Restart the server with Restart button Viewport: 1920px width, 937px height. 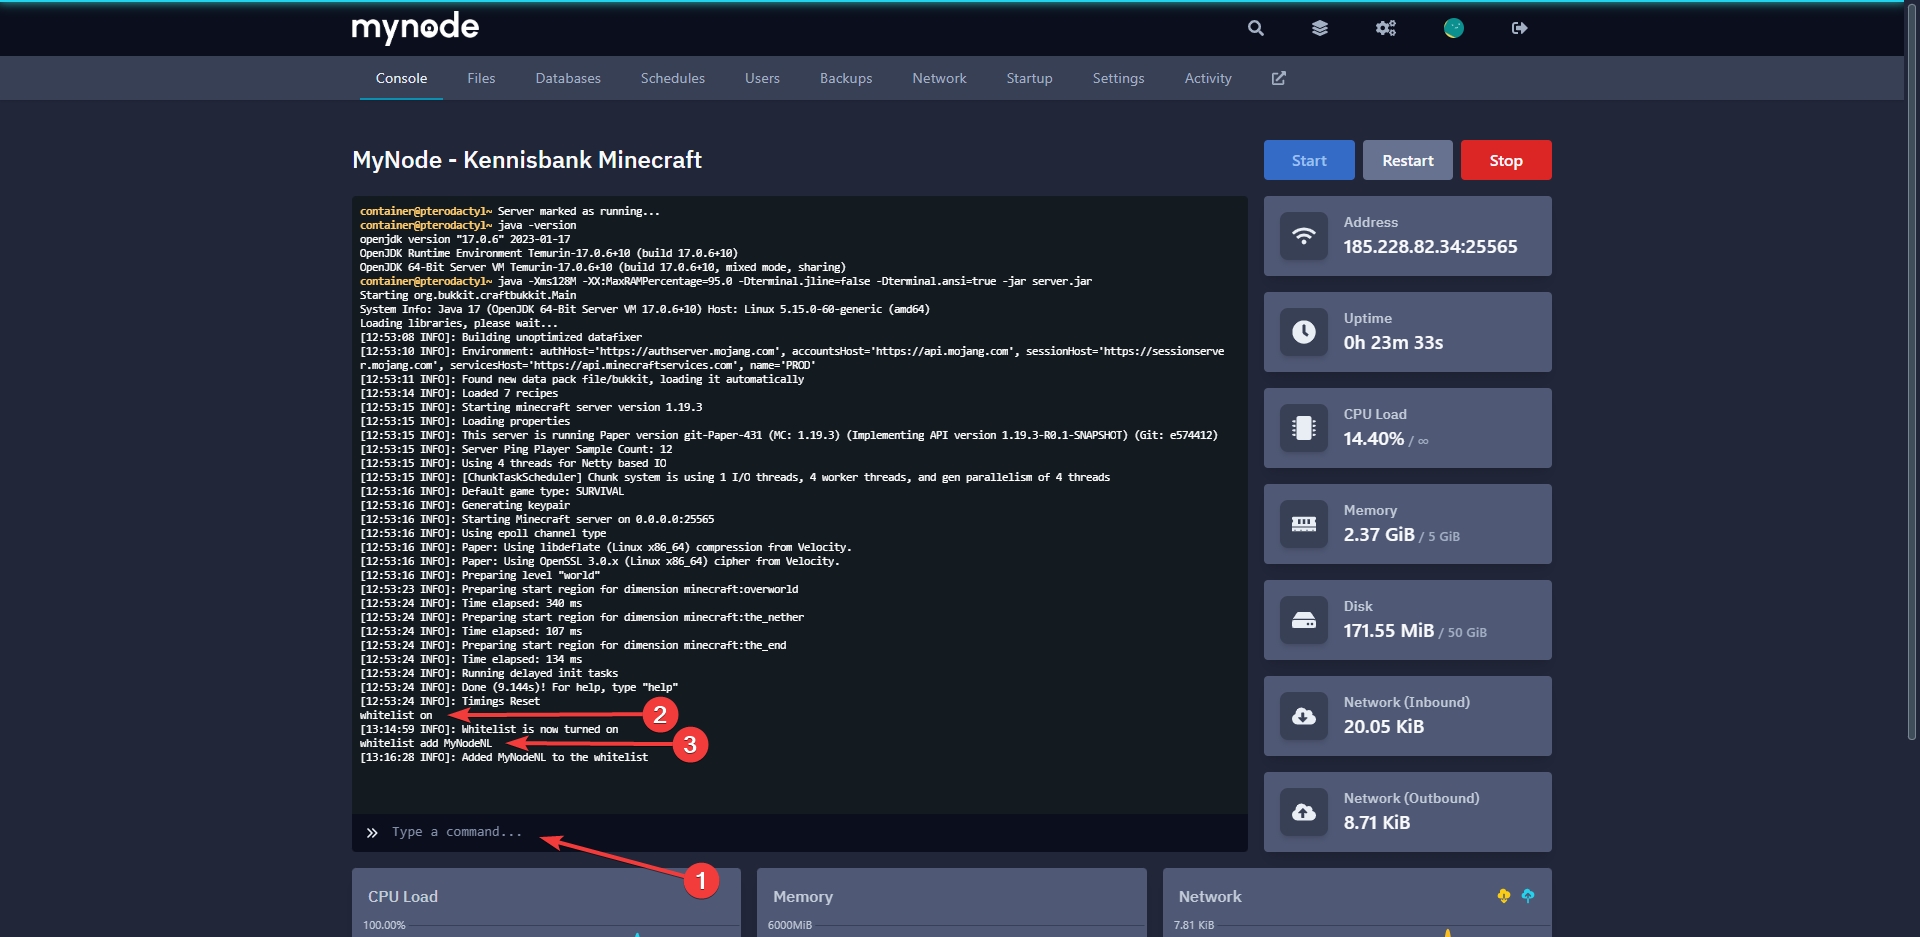1407,160
